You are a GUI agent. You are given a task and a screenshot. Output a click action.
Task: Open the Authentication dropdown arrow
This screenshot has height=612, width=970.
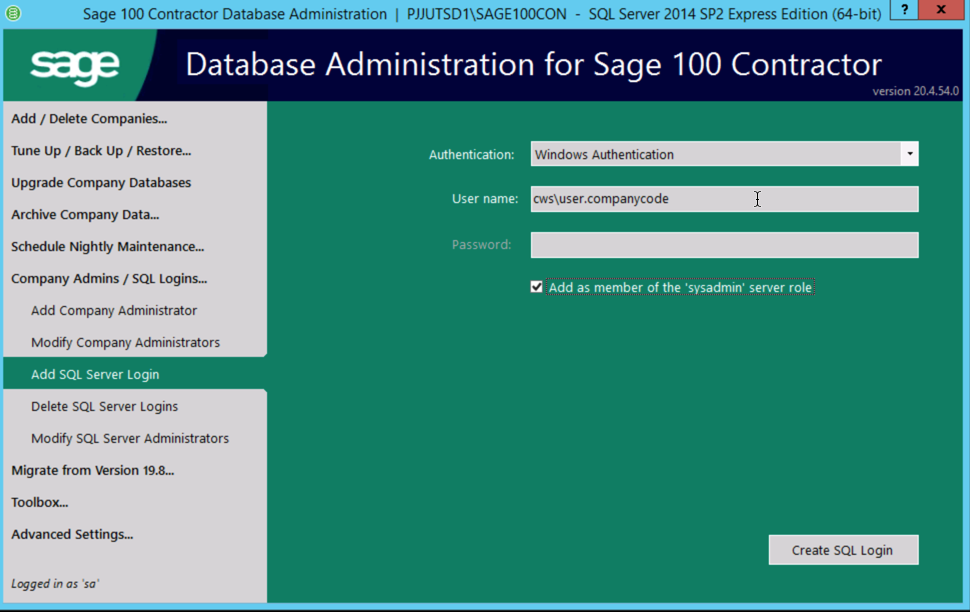click(909, 154)
